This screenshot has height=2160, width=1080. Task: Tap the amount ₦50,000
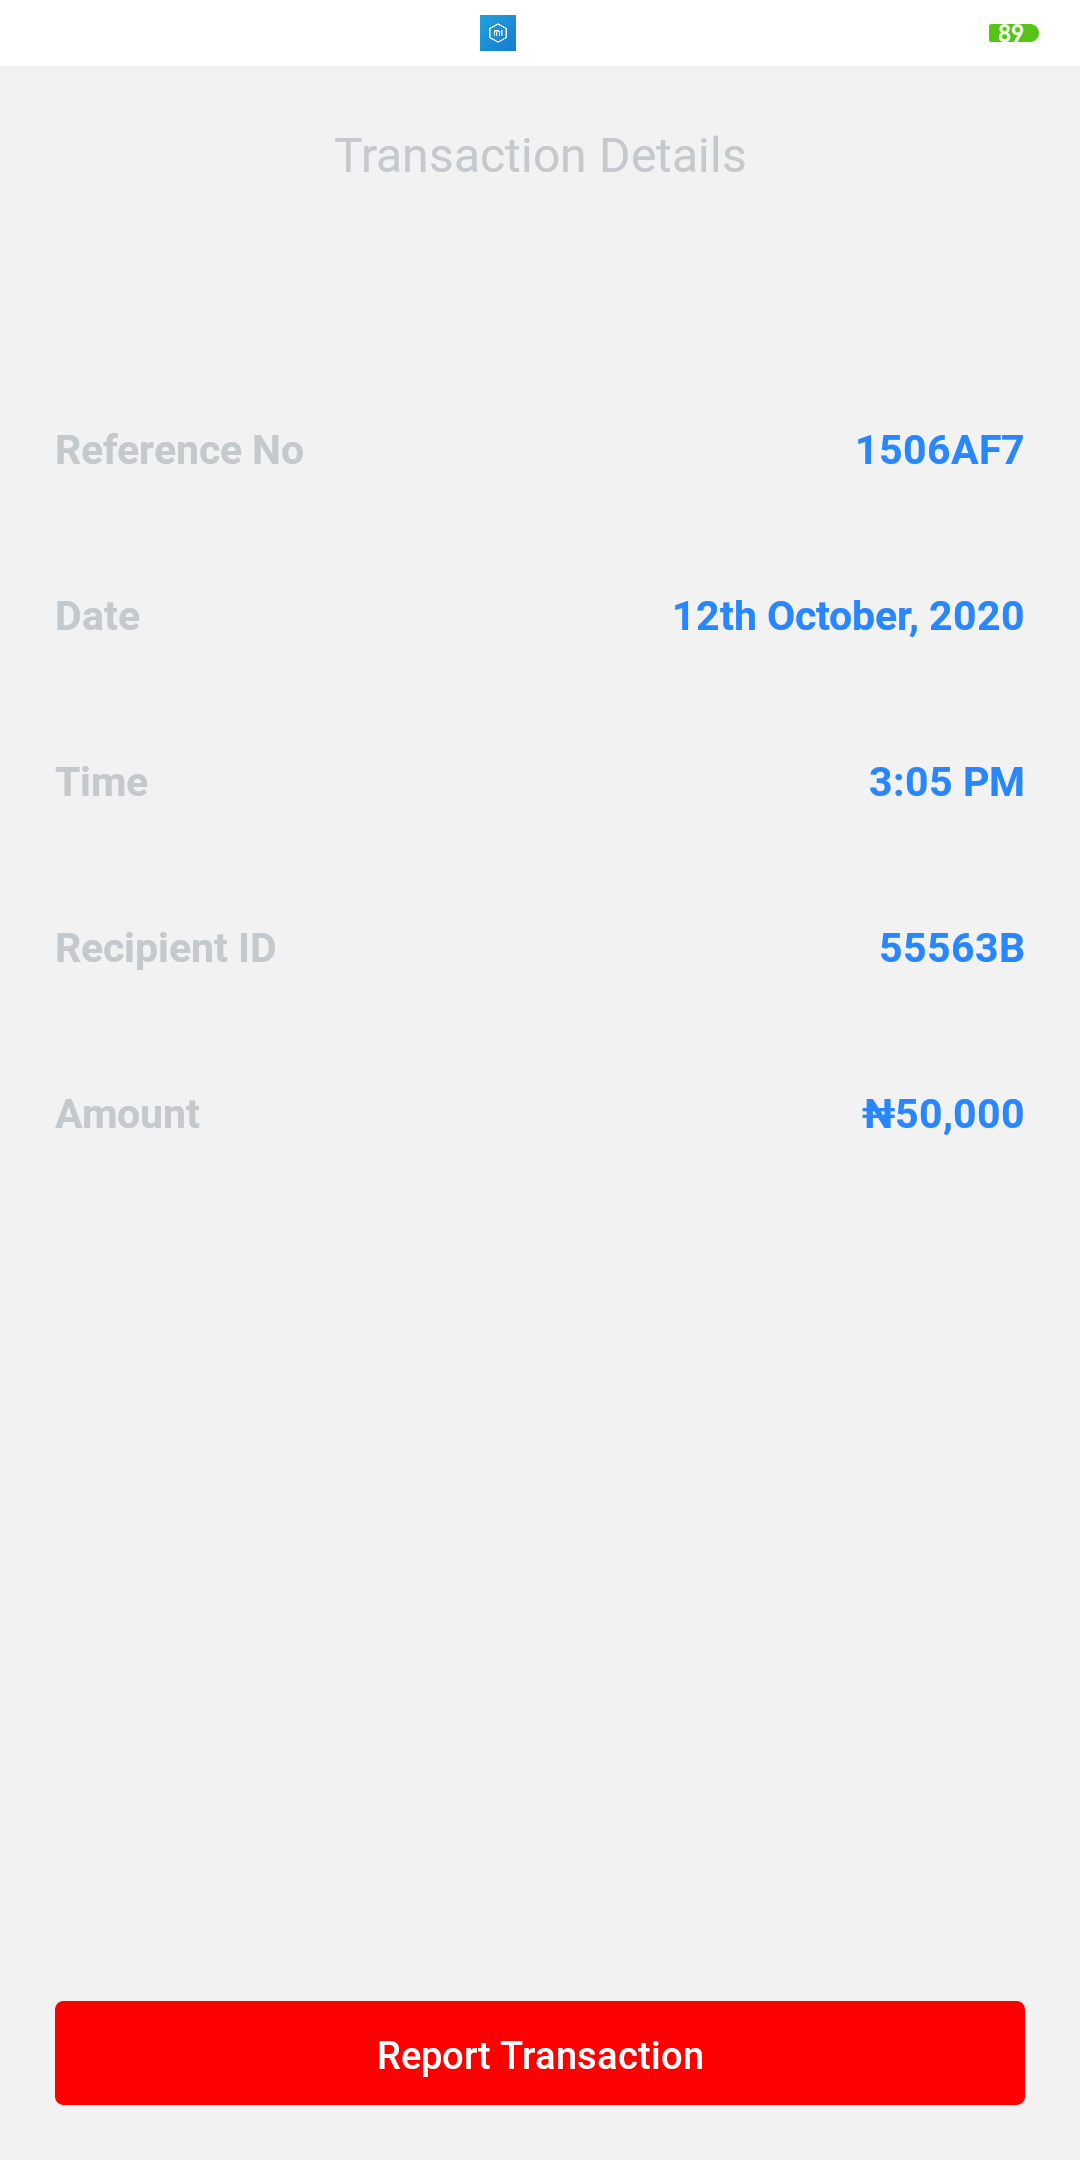pyautogui.click(x=943, y=1114)
